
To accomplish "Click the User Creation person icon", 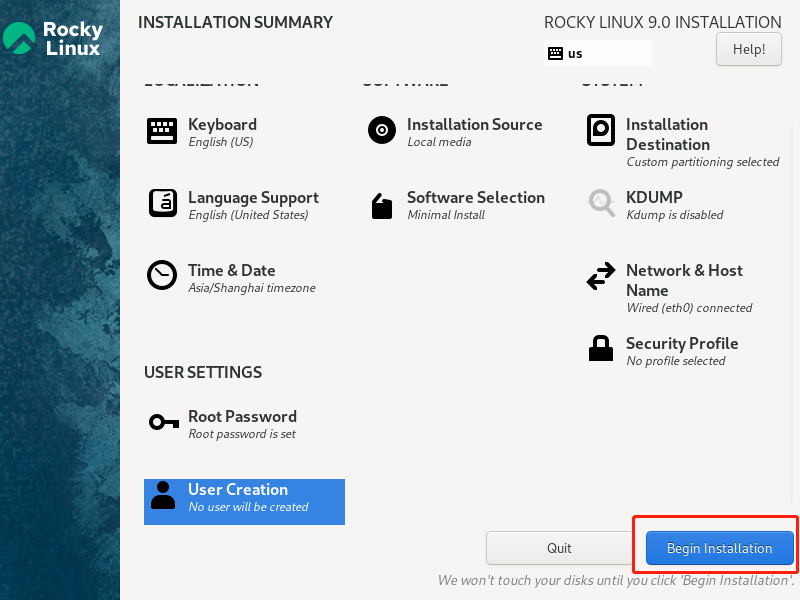I will coord(163,495).
